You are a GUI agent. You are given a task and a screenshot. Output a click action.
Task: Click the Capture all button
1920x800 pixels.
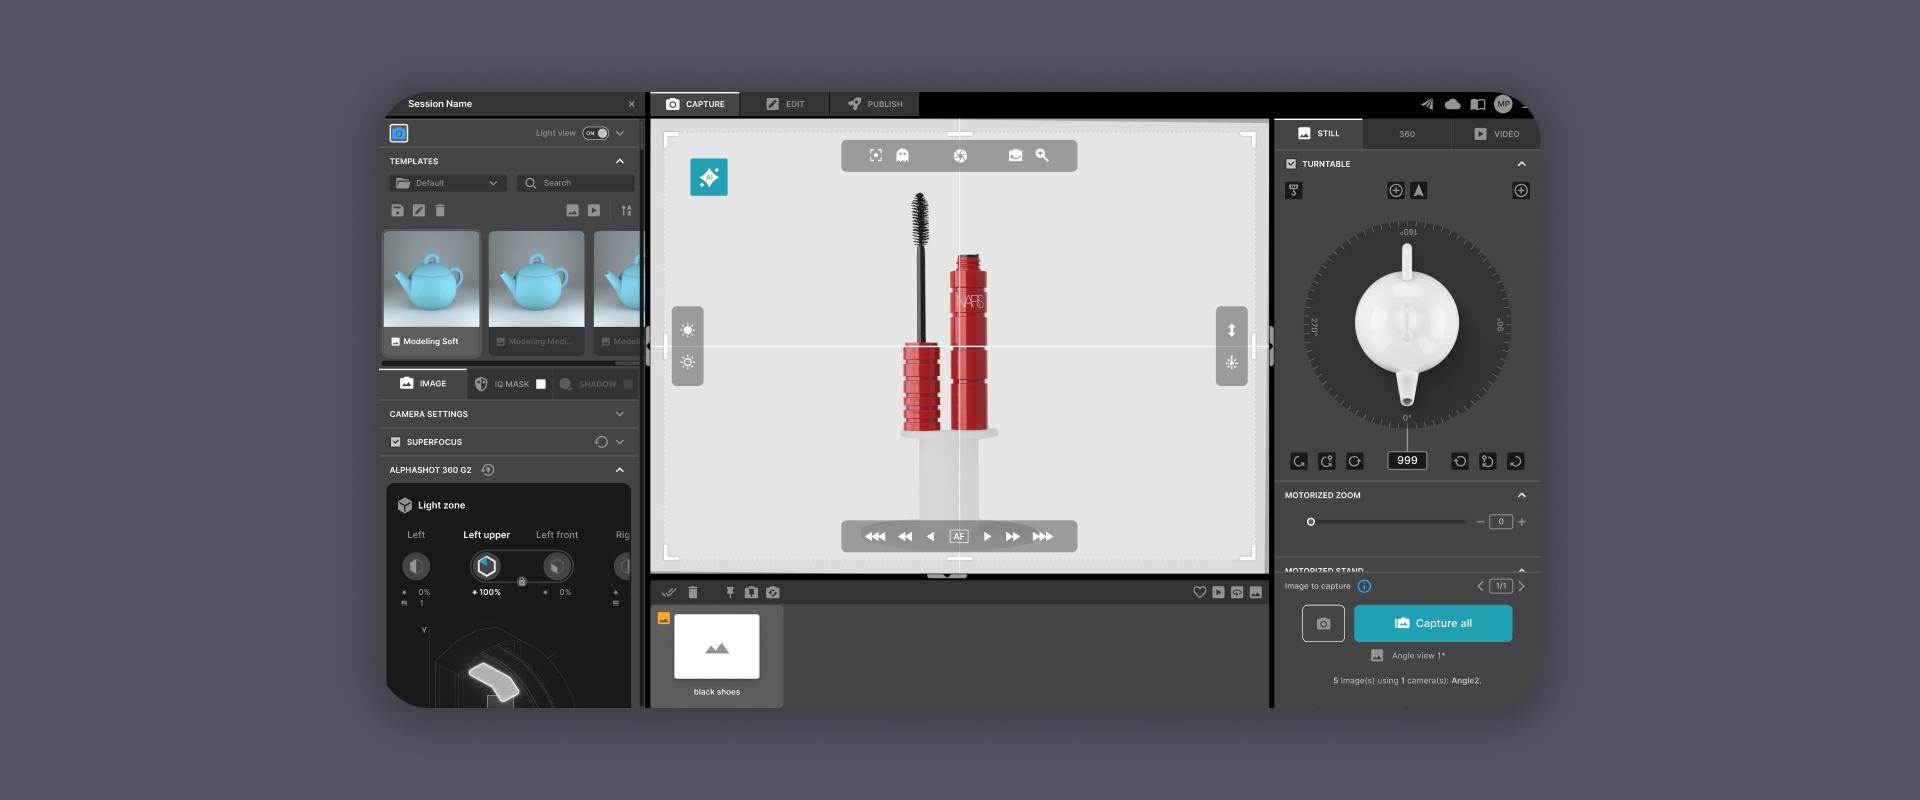[1432, 624]
